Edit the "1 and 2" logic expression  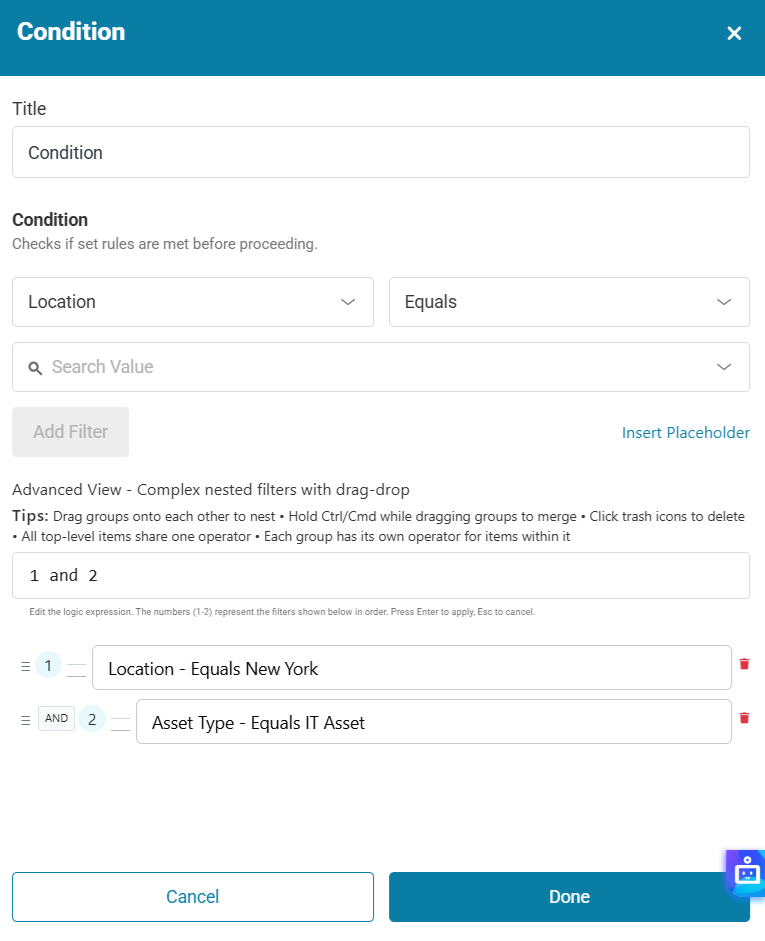[381, 575]
